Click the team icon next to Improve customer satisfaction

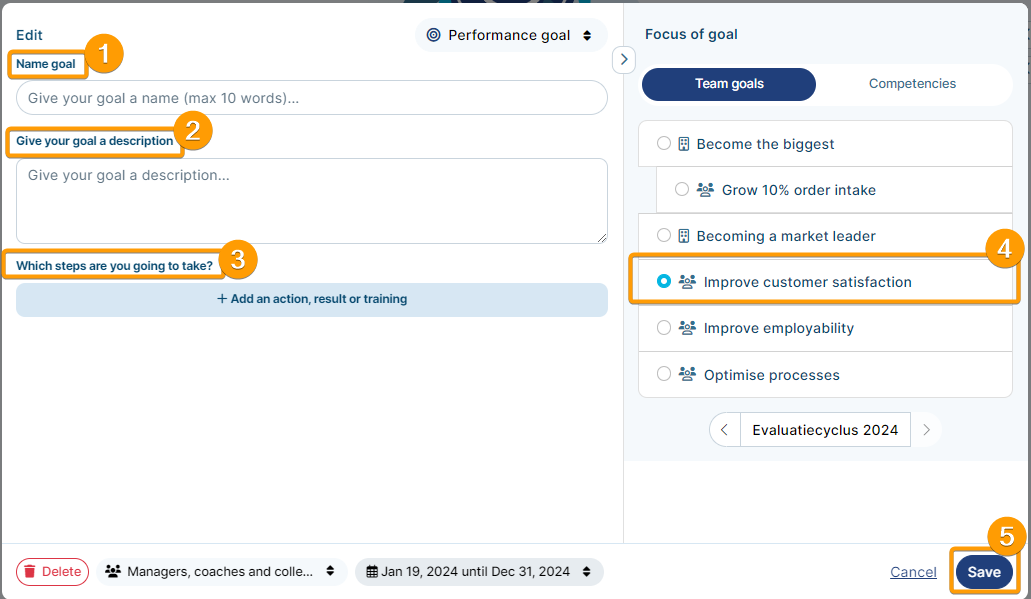(x=687, y=282)
